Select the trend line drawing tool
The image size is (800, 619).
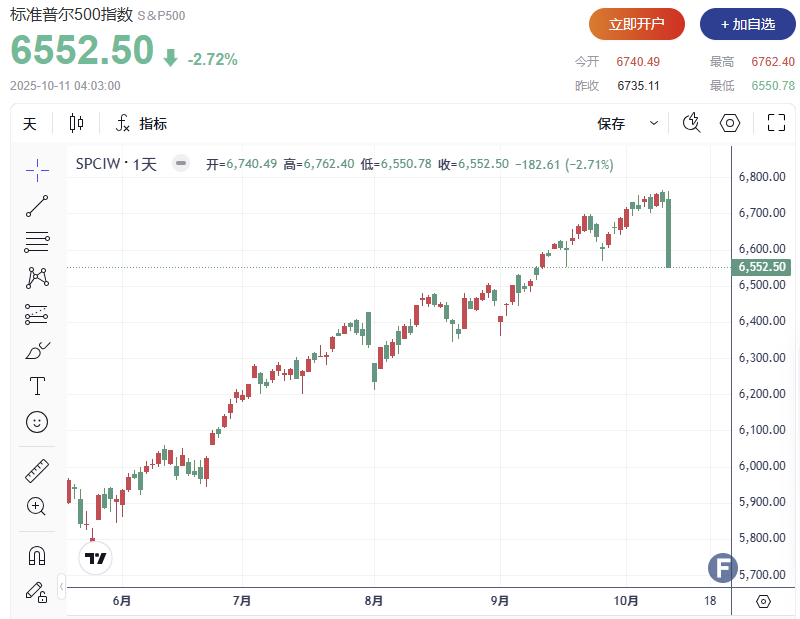click(37, 207)
